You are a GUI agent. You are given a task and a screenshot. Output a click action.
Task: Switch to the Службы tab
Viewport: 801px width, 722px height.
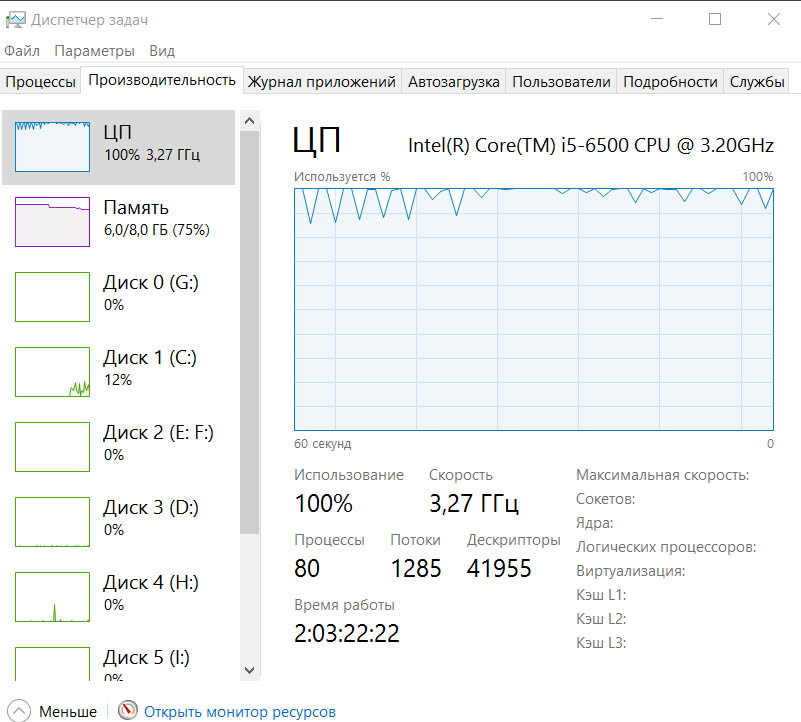pos(757,82)
